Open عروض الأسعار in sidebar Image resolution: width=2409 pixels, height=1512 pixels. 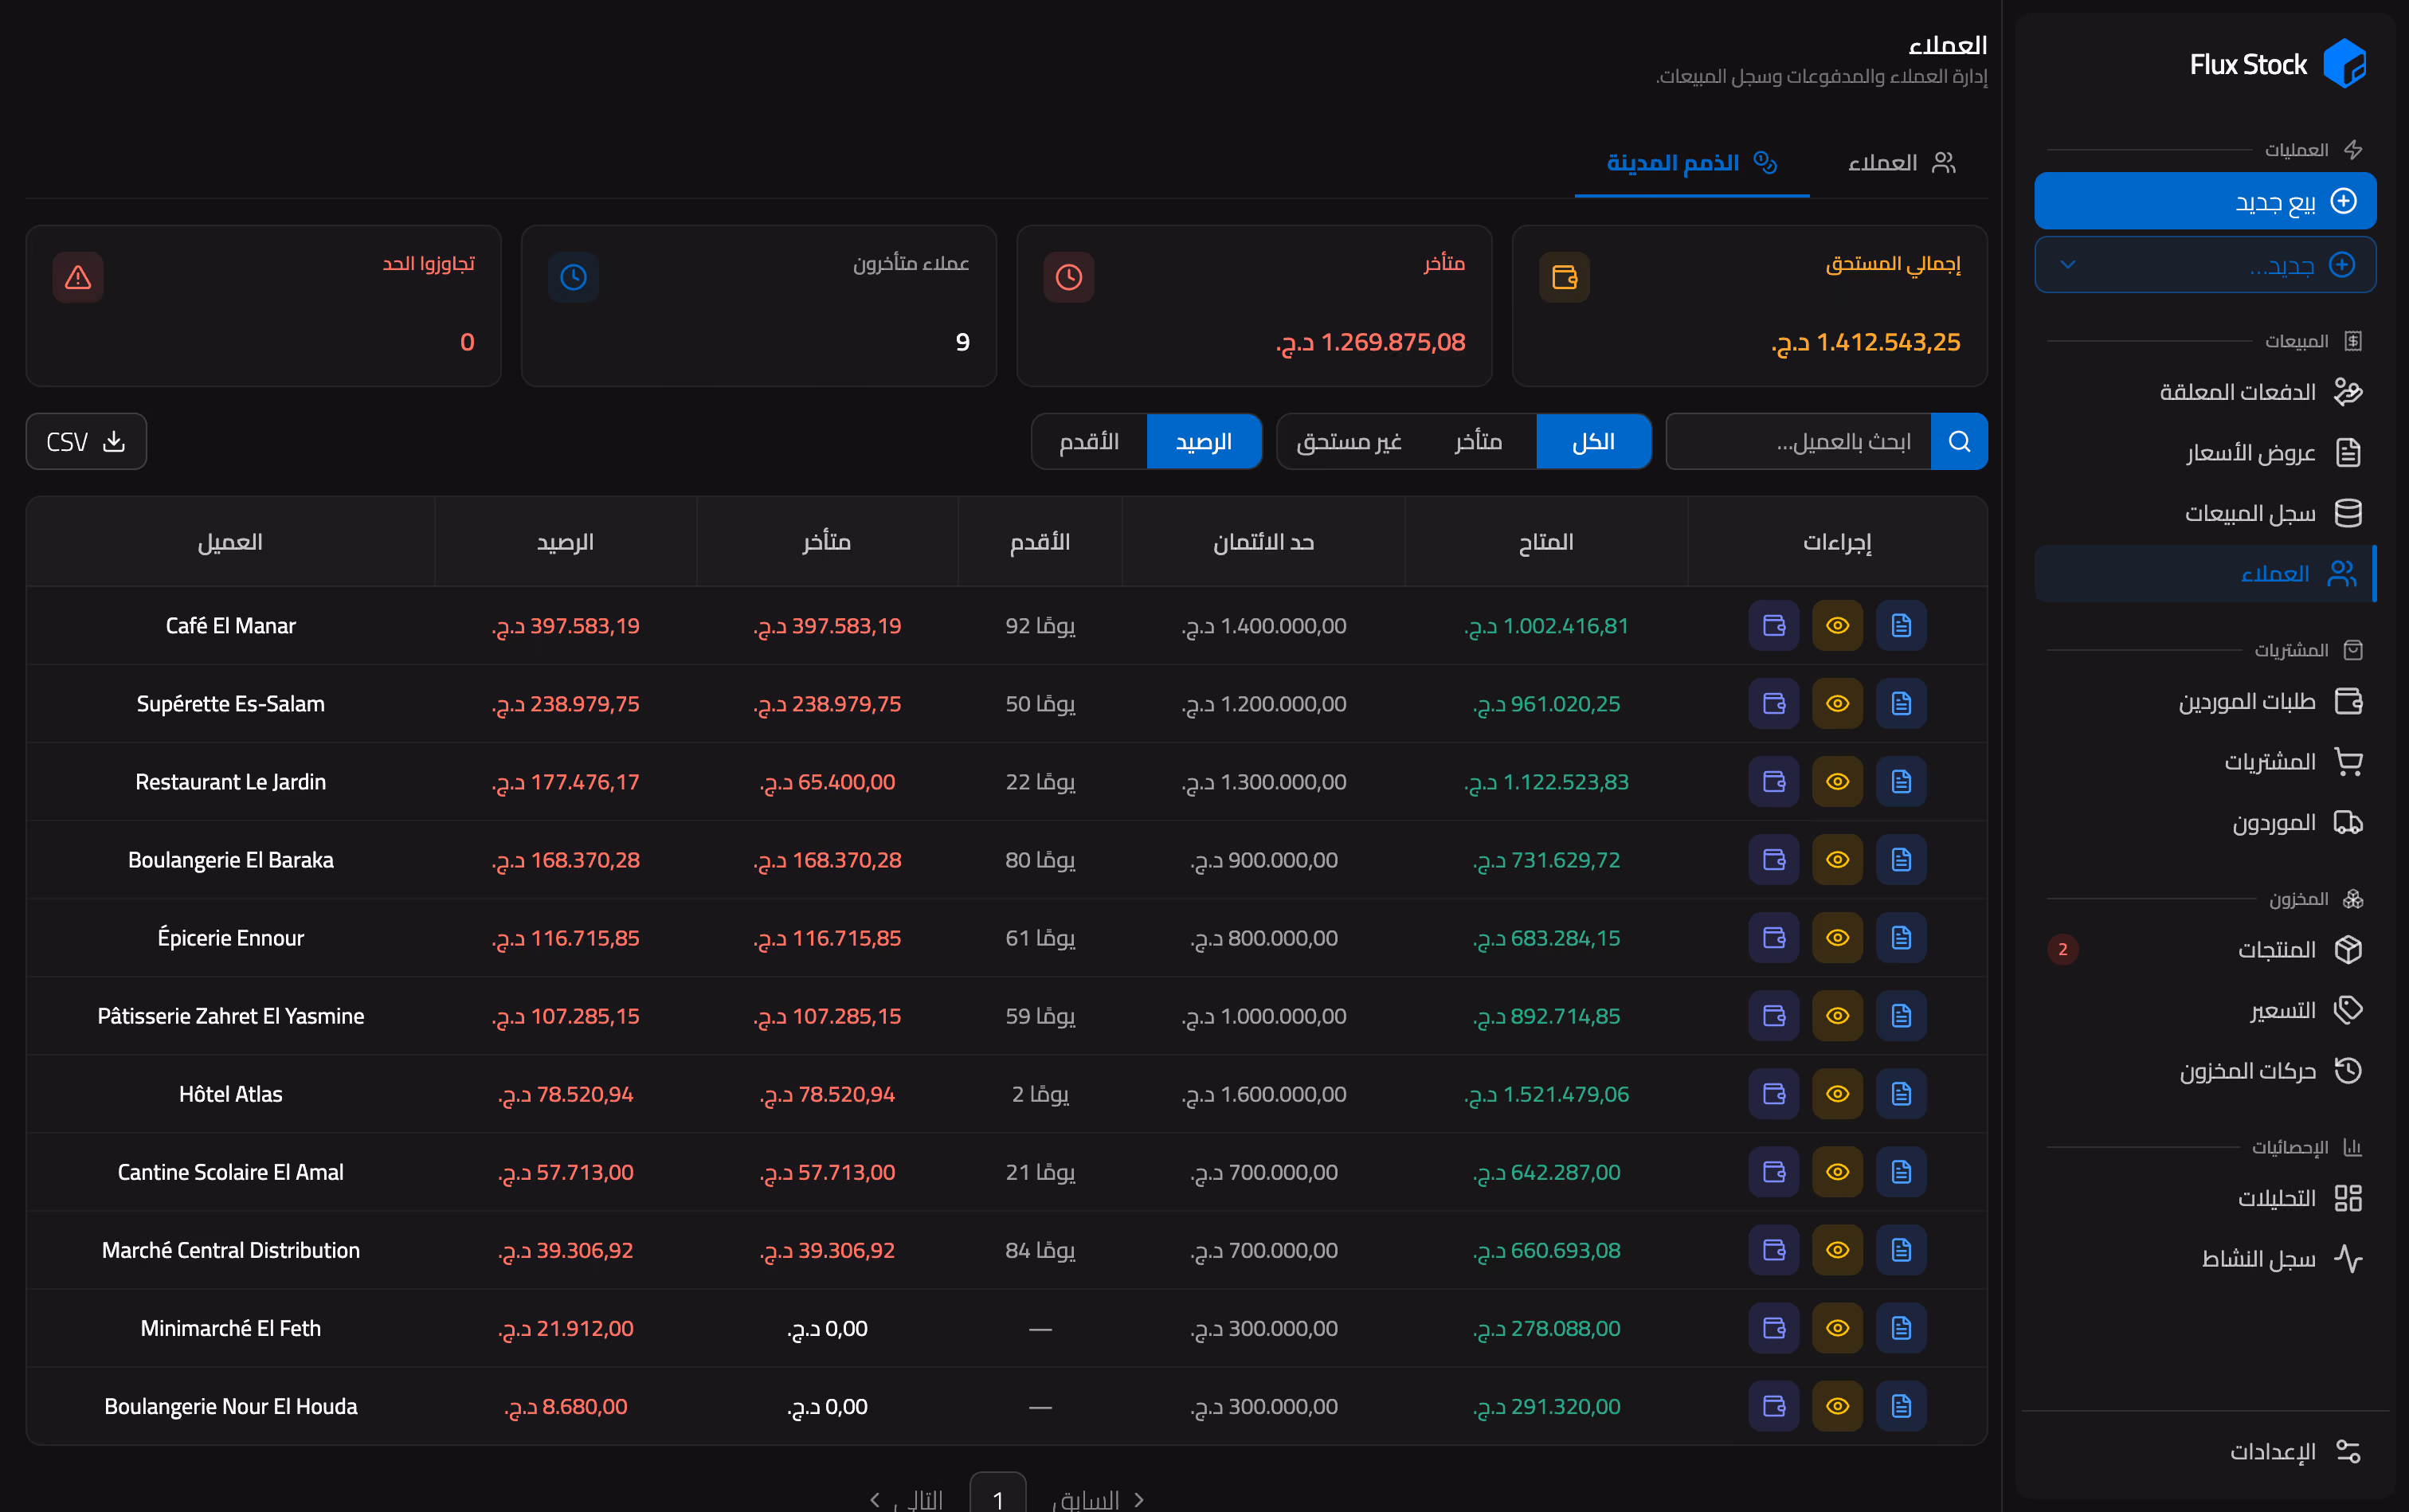point(2205,452)
